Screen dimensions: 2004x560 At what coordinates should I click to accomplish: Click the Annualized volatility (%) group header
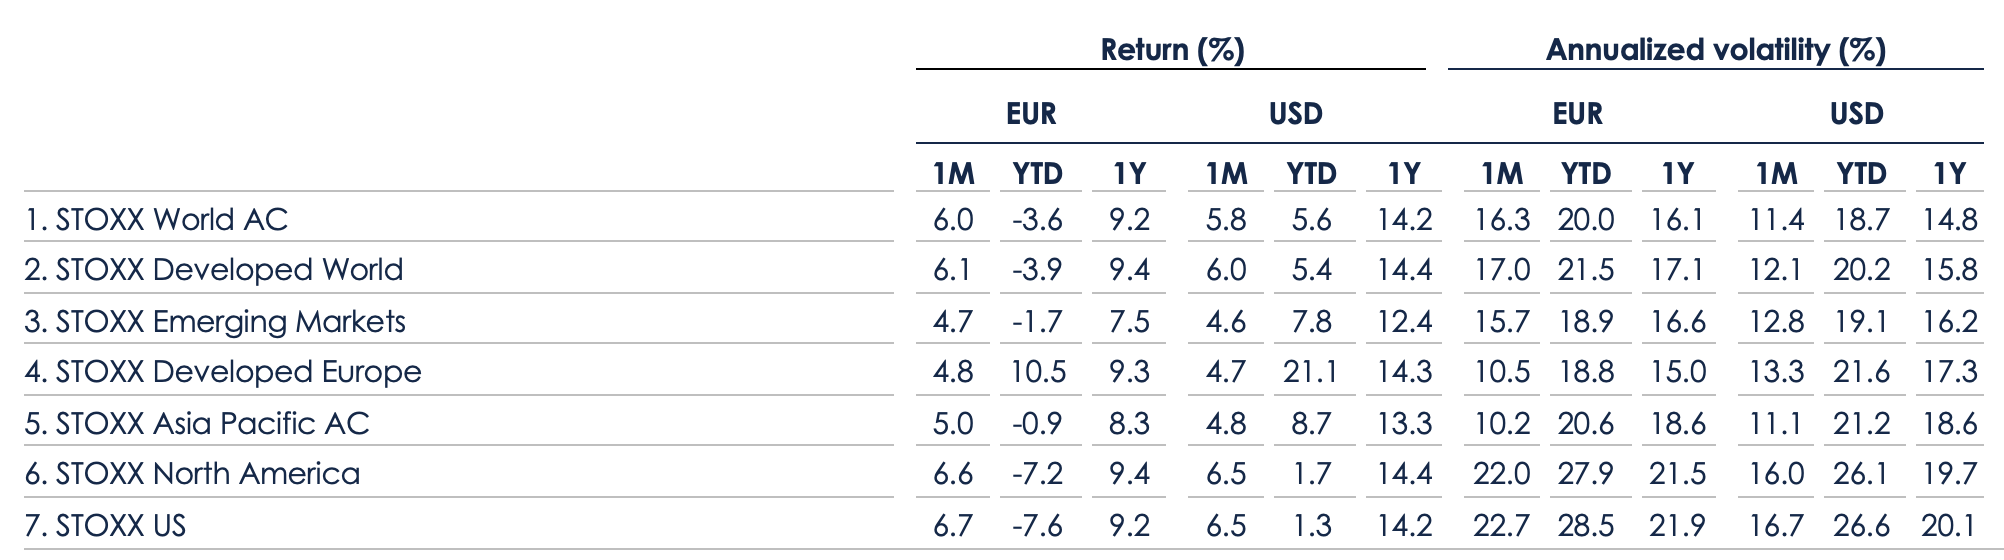(1715, 50)
